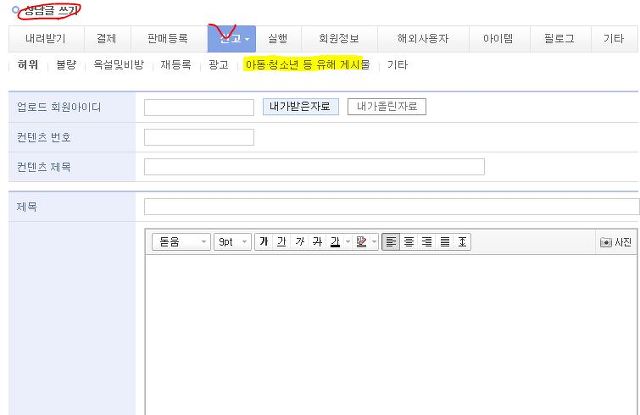Select the 허위 subcategory
This screenshot has height=415, width=640.
pyautogui.click(x=28, y=65)
